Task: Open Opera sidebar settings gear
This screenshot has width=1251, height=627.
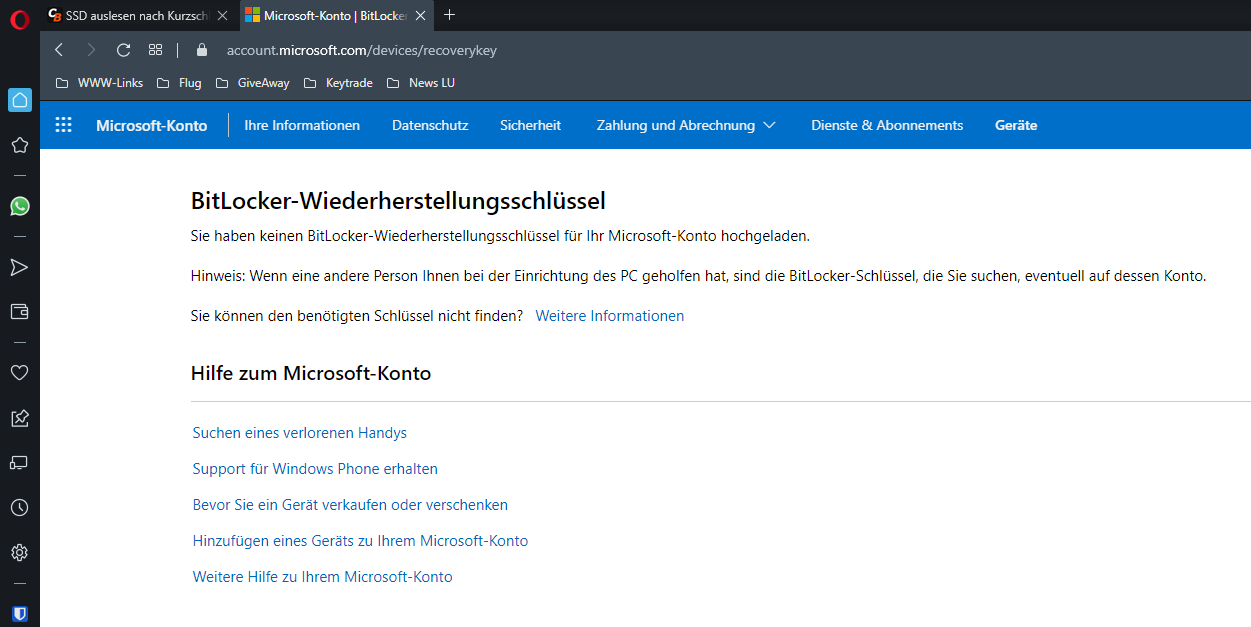Action: tap(19, 552)
